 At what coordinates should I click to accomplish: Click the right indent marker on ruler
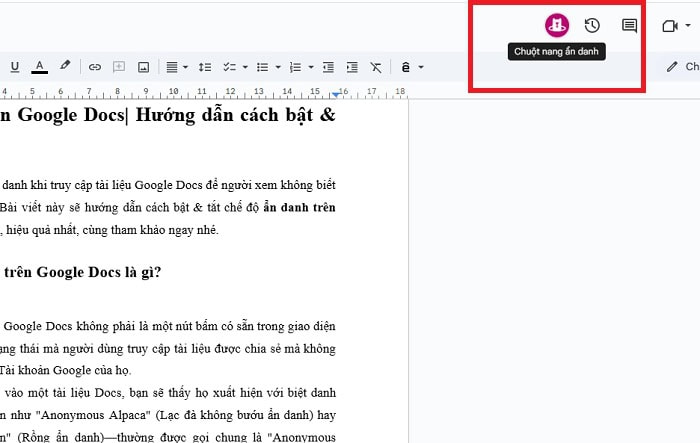[338, 95]
